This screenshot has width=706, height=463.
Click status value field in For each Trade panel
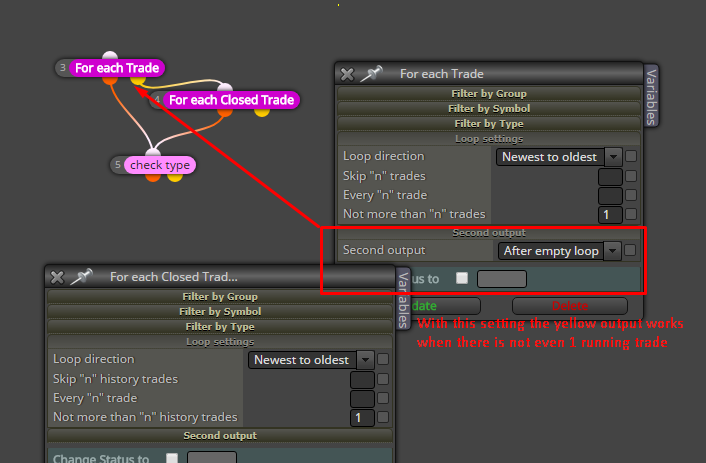coord(502,279)
